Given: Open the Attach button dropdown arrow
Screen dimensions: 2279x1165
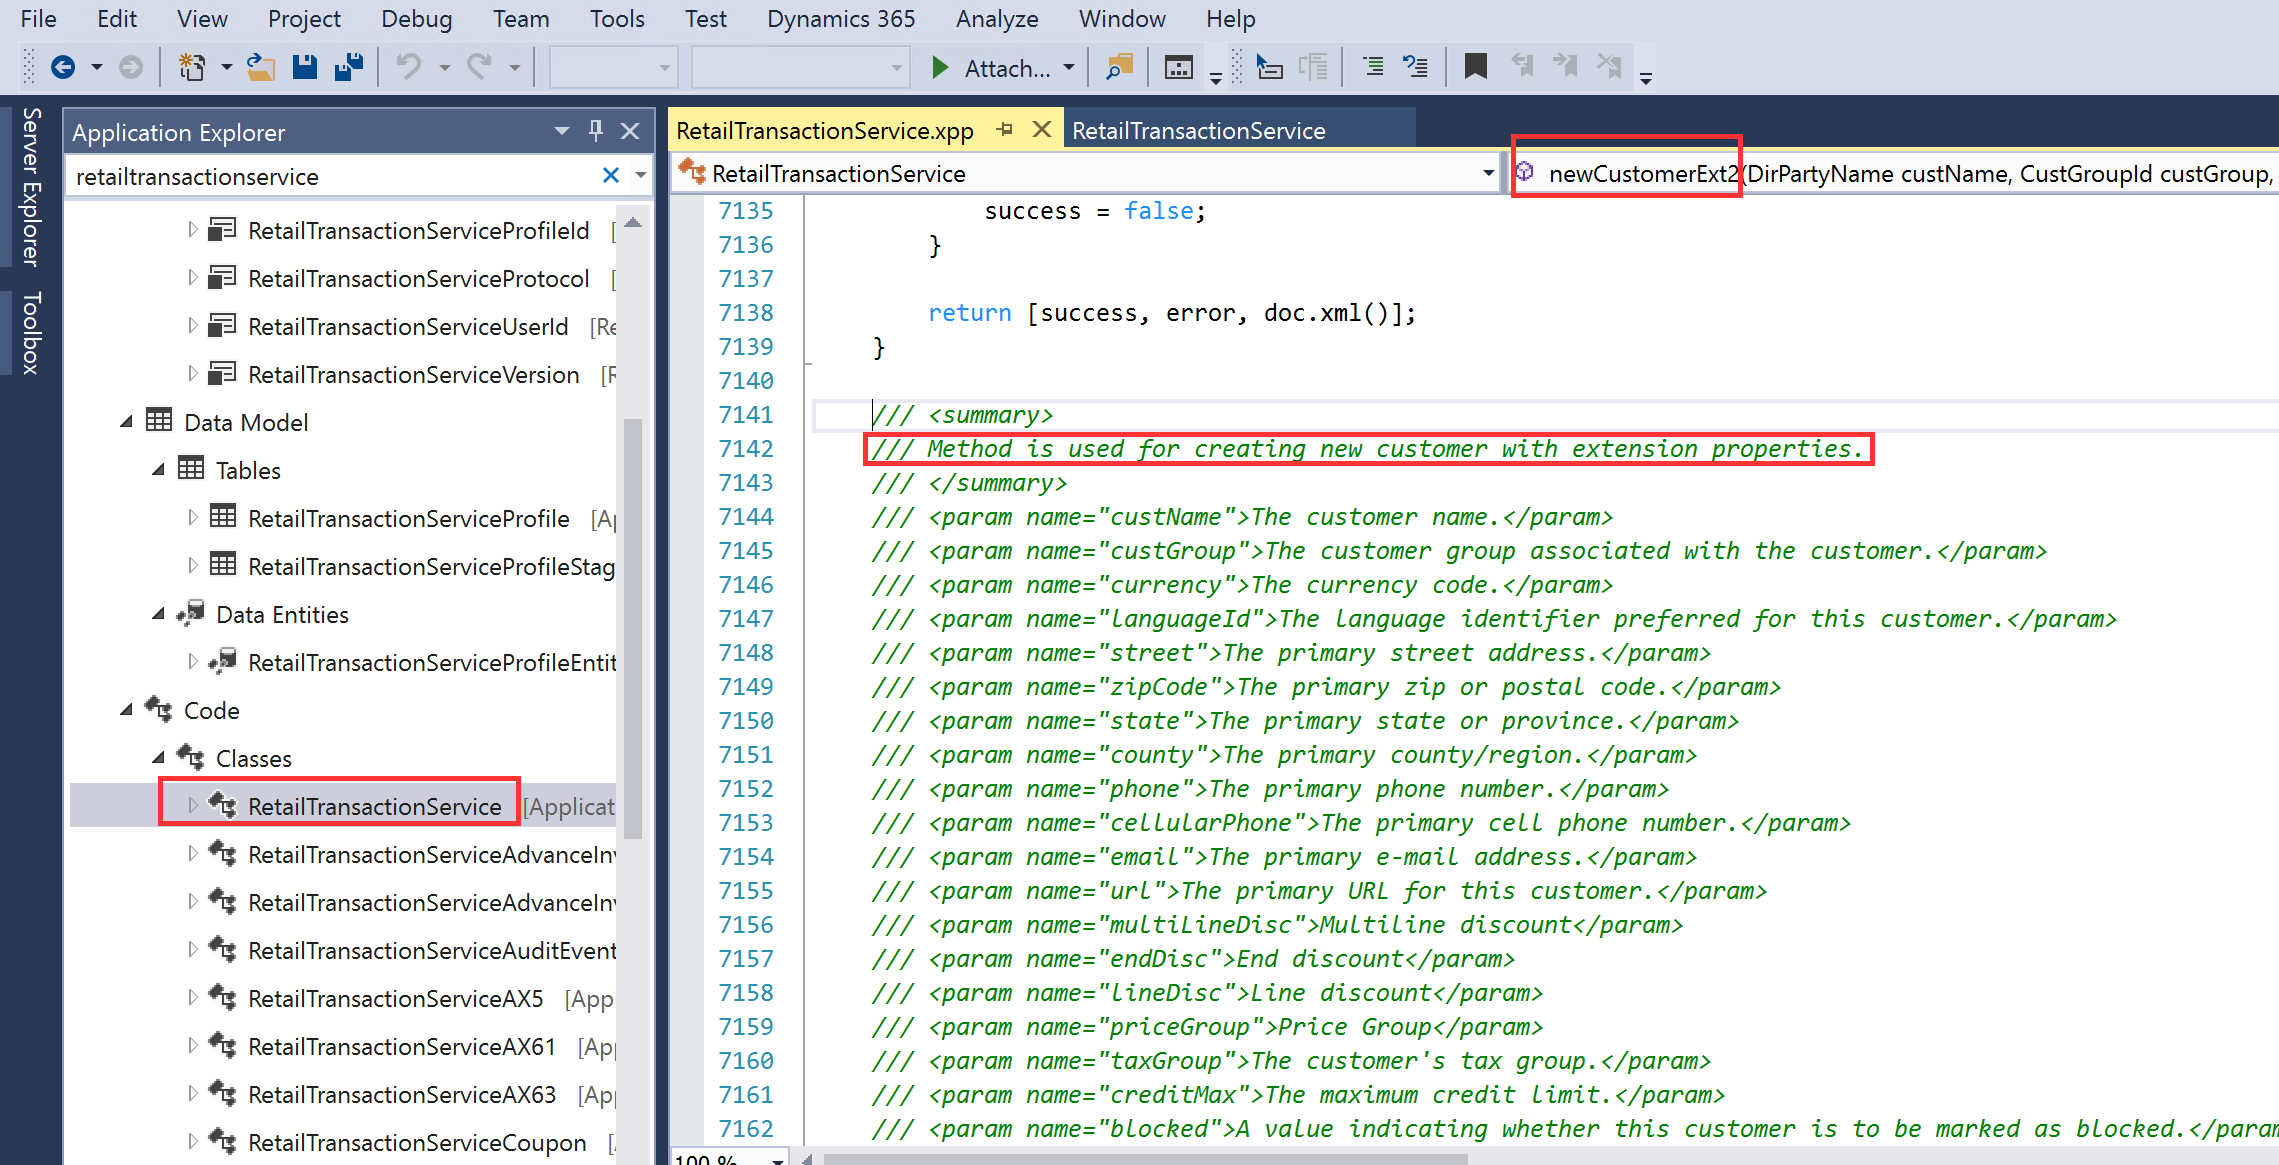Looking at the screenshot, I should 1069,67.
